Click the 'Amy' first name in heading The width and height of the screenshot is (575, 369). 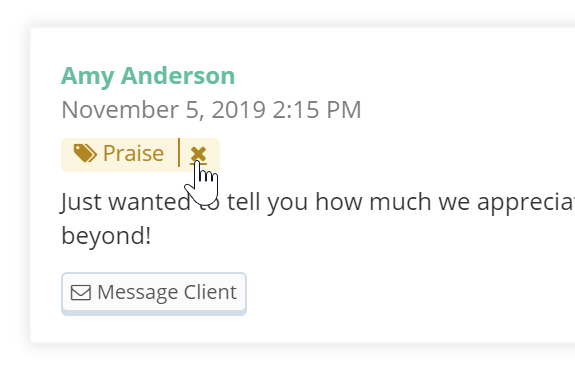88,77
